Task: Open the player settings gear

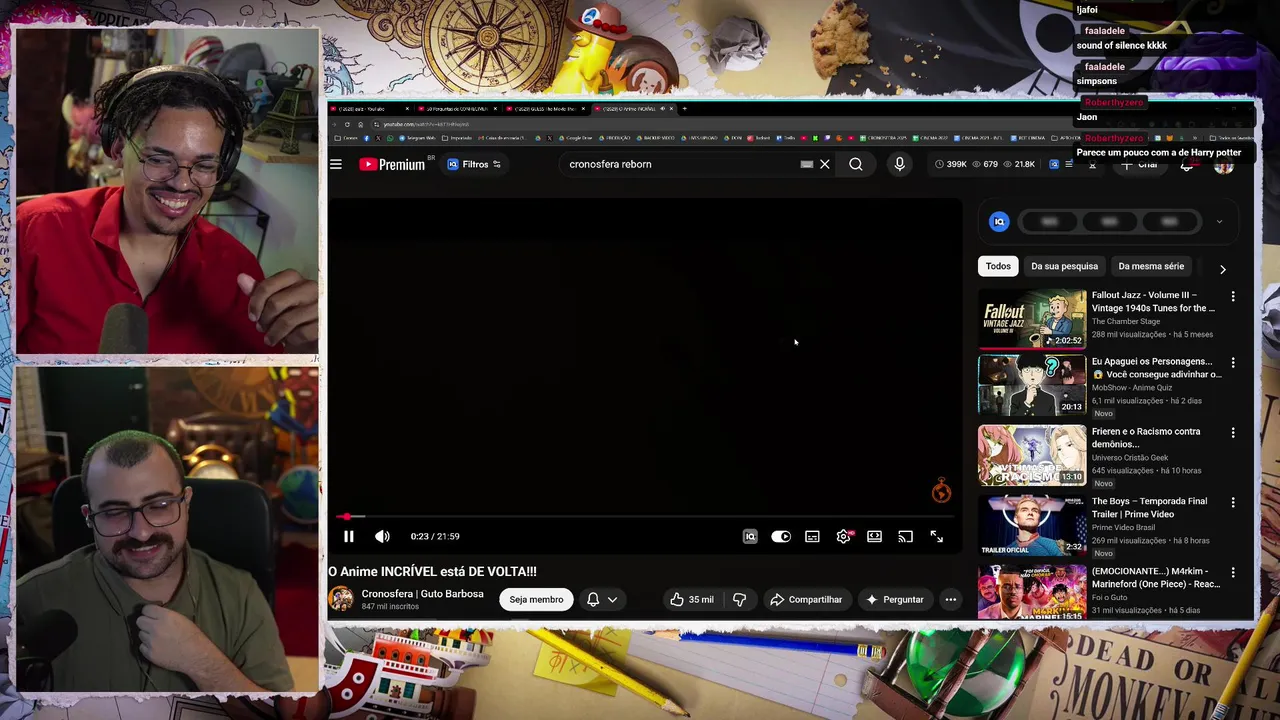Action: coord(843,536)
